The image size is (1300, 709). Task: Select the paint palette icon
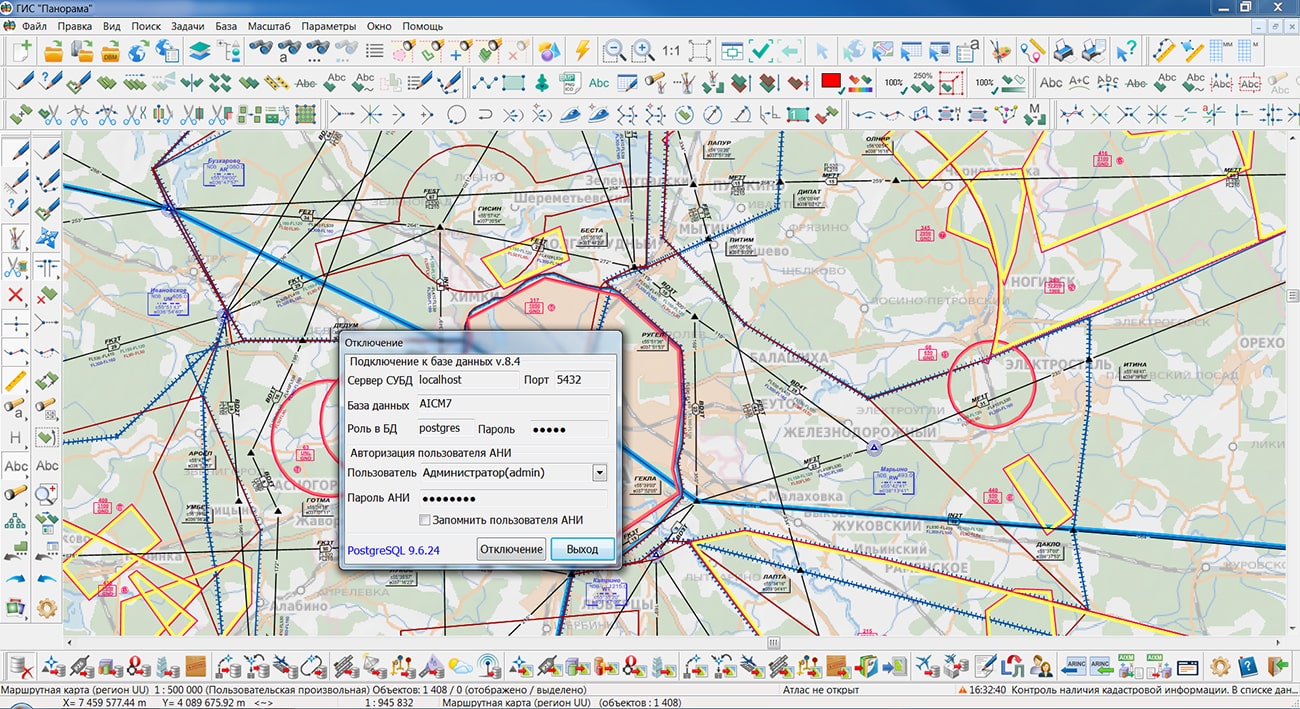pyautogui.click(x=1001, y=50)
